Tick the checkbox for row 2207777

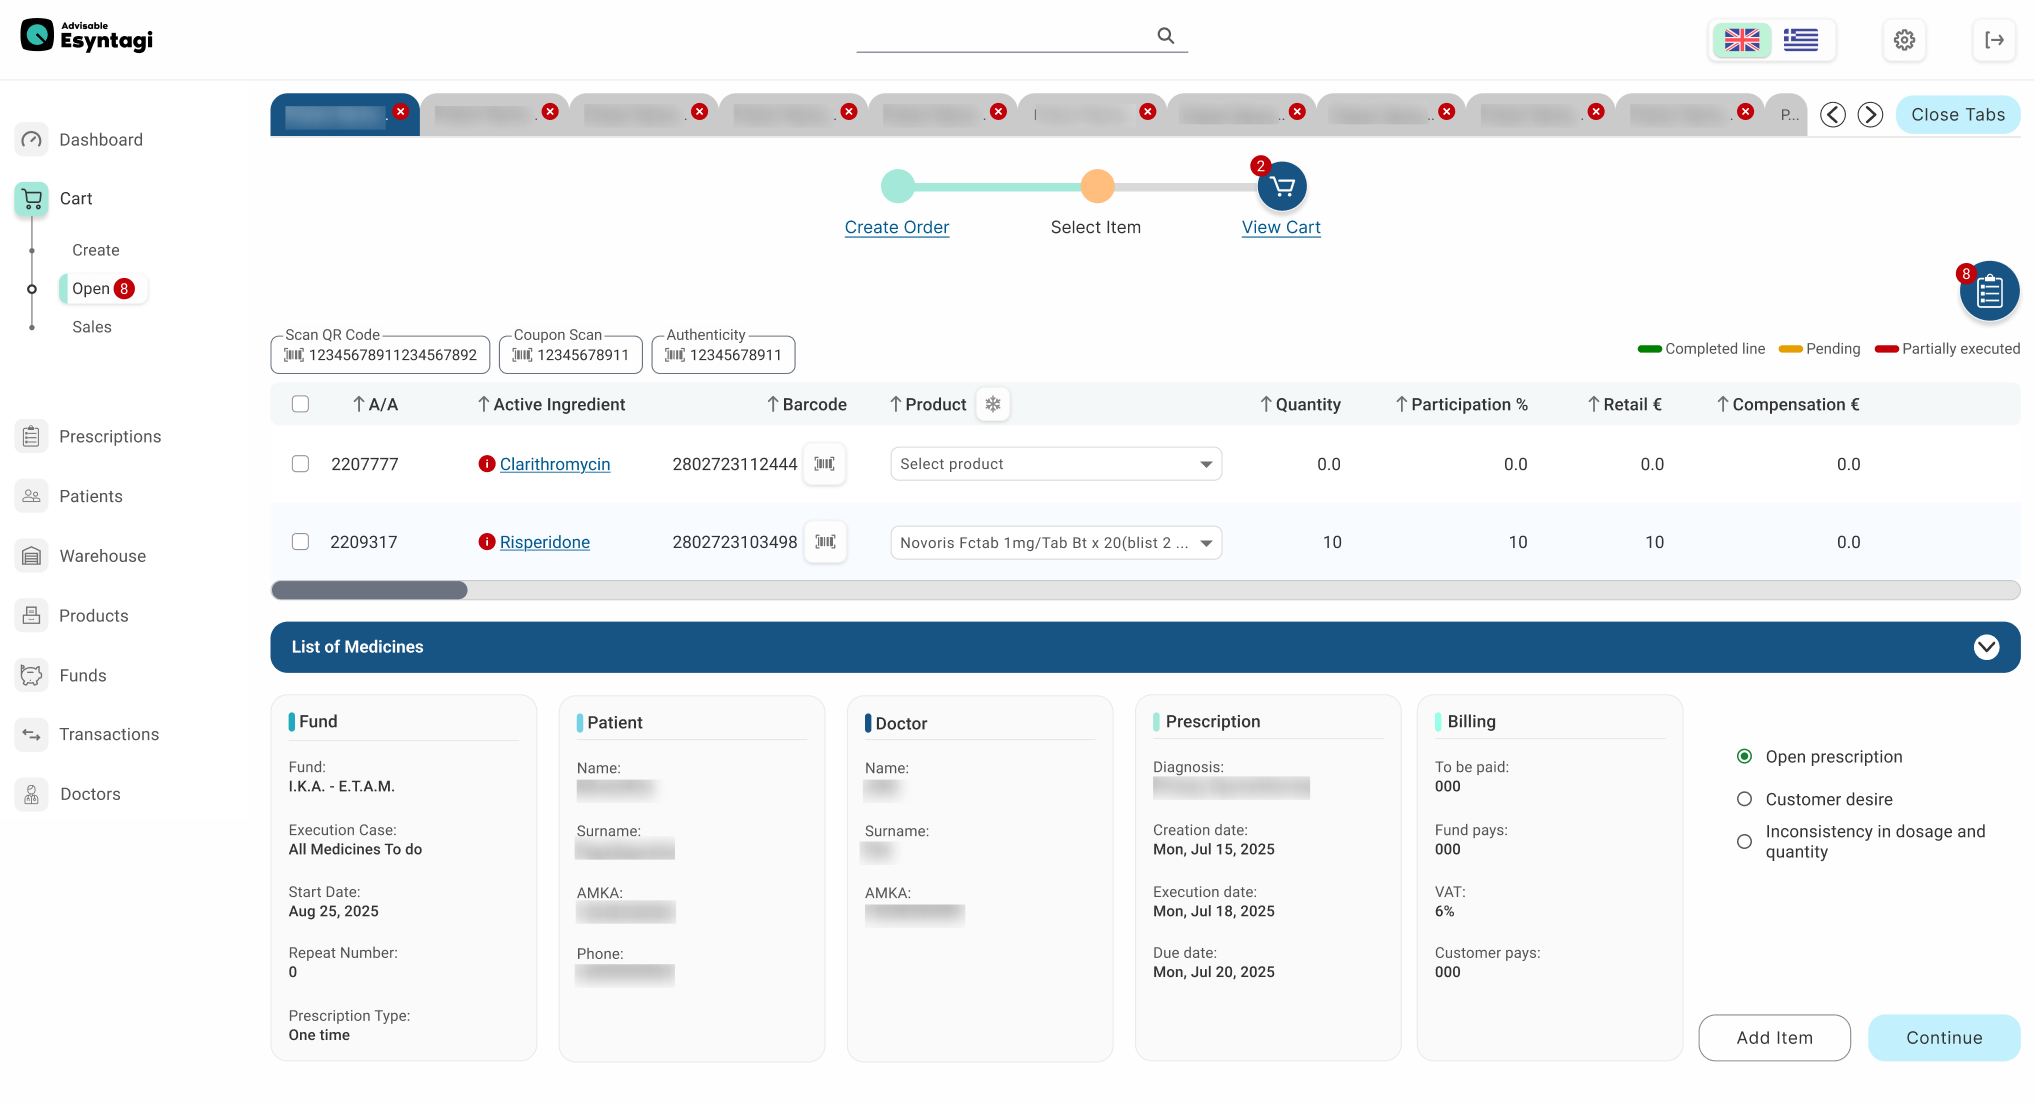[300, 464]
